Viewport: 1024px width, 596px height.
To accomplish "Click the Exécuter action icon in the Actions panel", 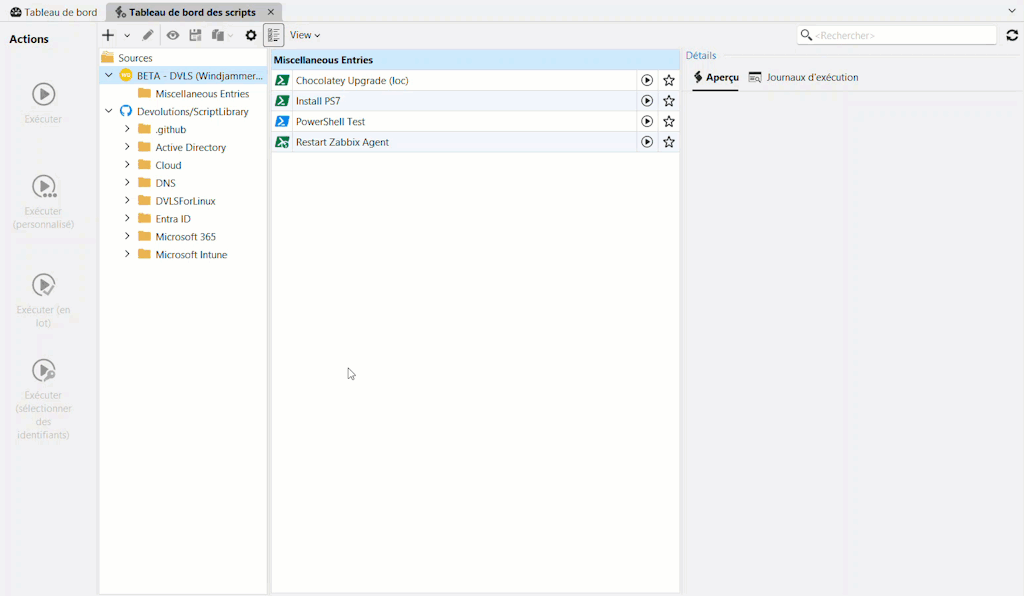I will point(43,95).
